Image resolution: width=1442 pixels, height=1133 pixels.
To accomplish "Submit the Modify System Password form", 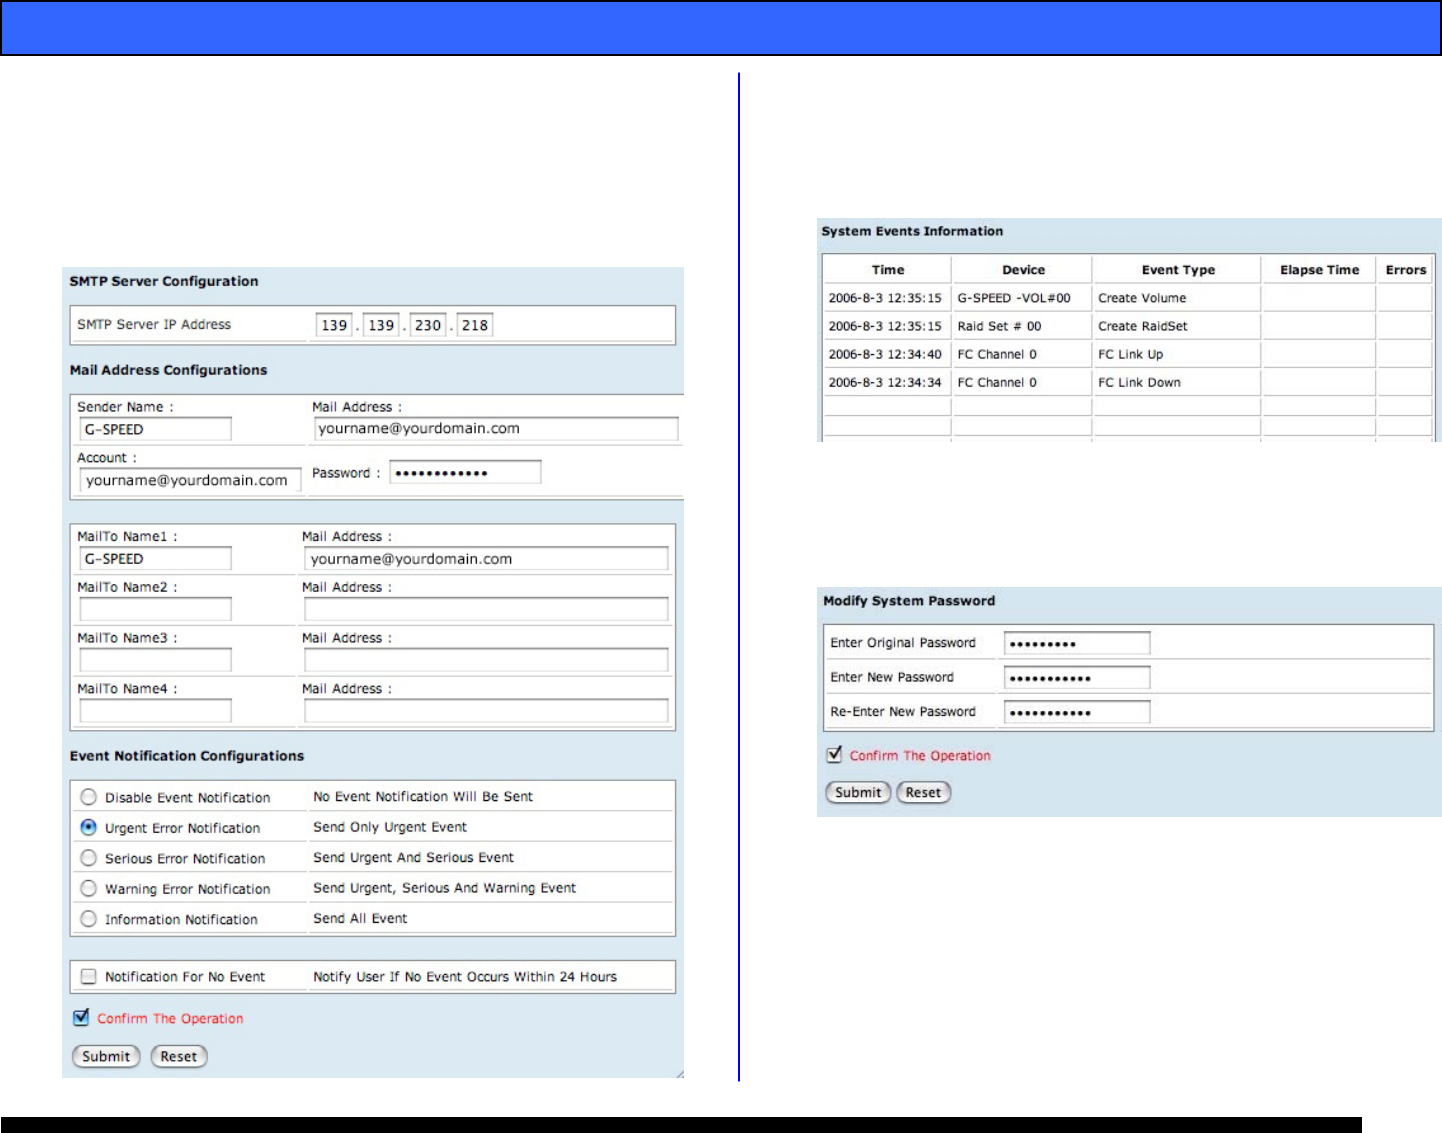I will click(x=858, y=792).
